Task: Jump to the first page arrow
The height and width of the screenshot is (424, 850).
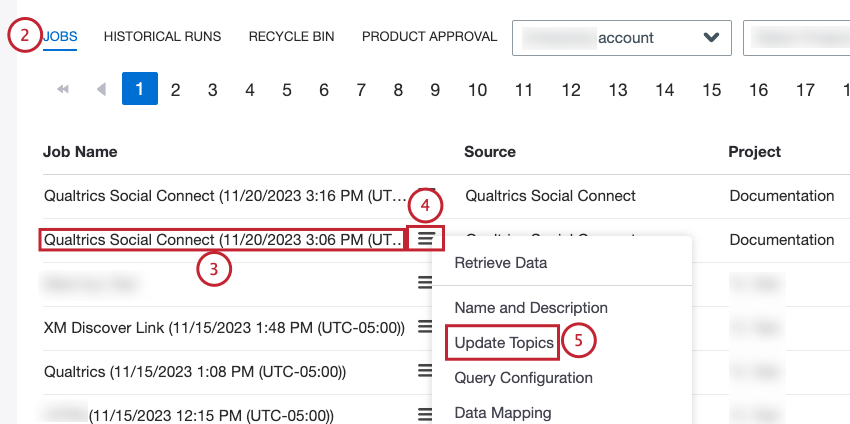Action: click(x=63, y=89)
